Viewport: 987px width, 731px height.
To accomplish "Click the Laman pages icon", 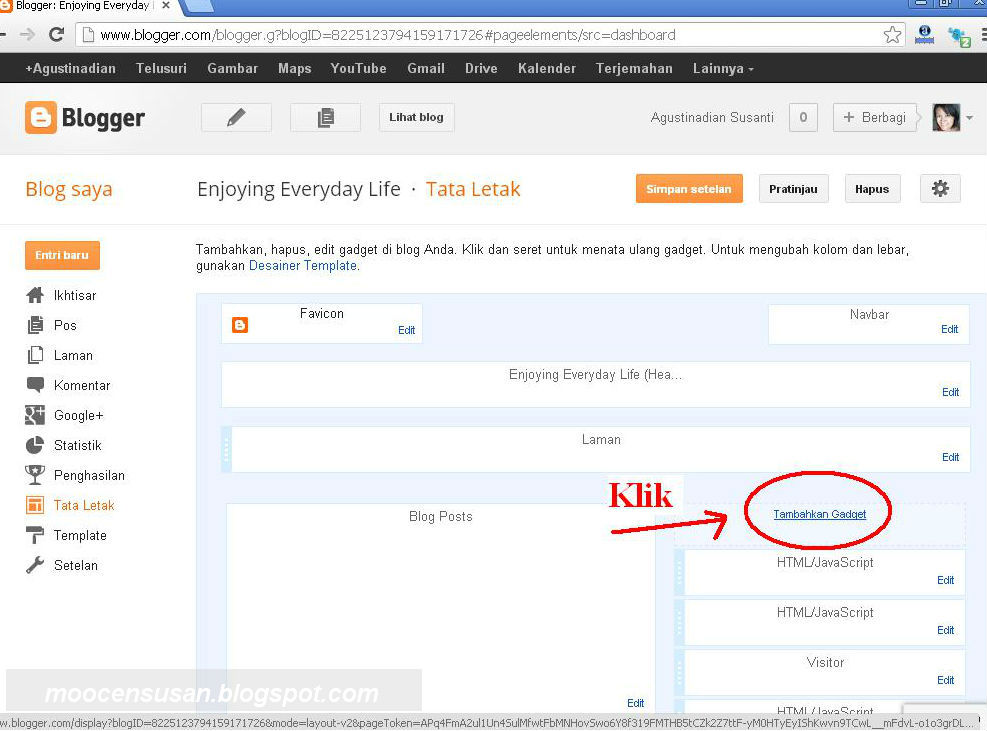I will [35, 355].
